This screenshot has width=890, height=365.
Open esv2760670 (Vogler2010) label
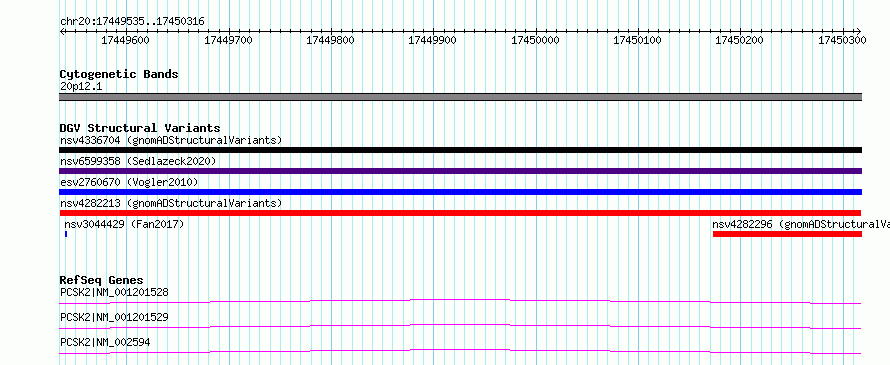[129, 182]
